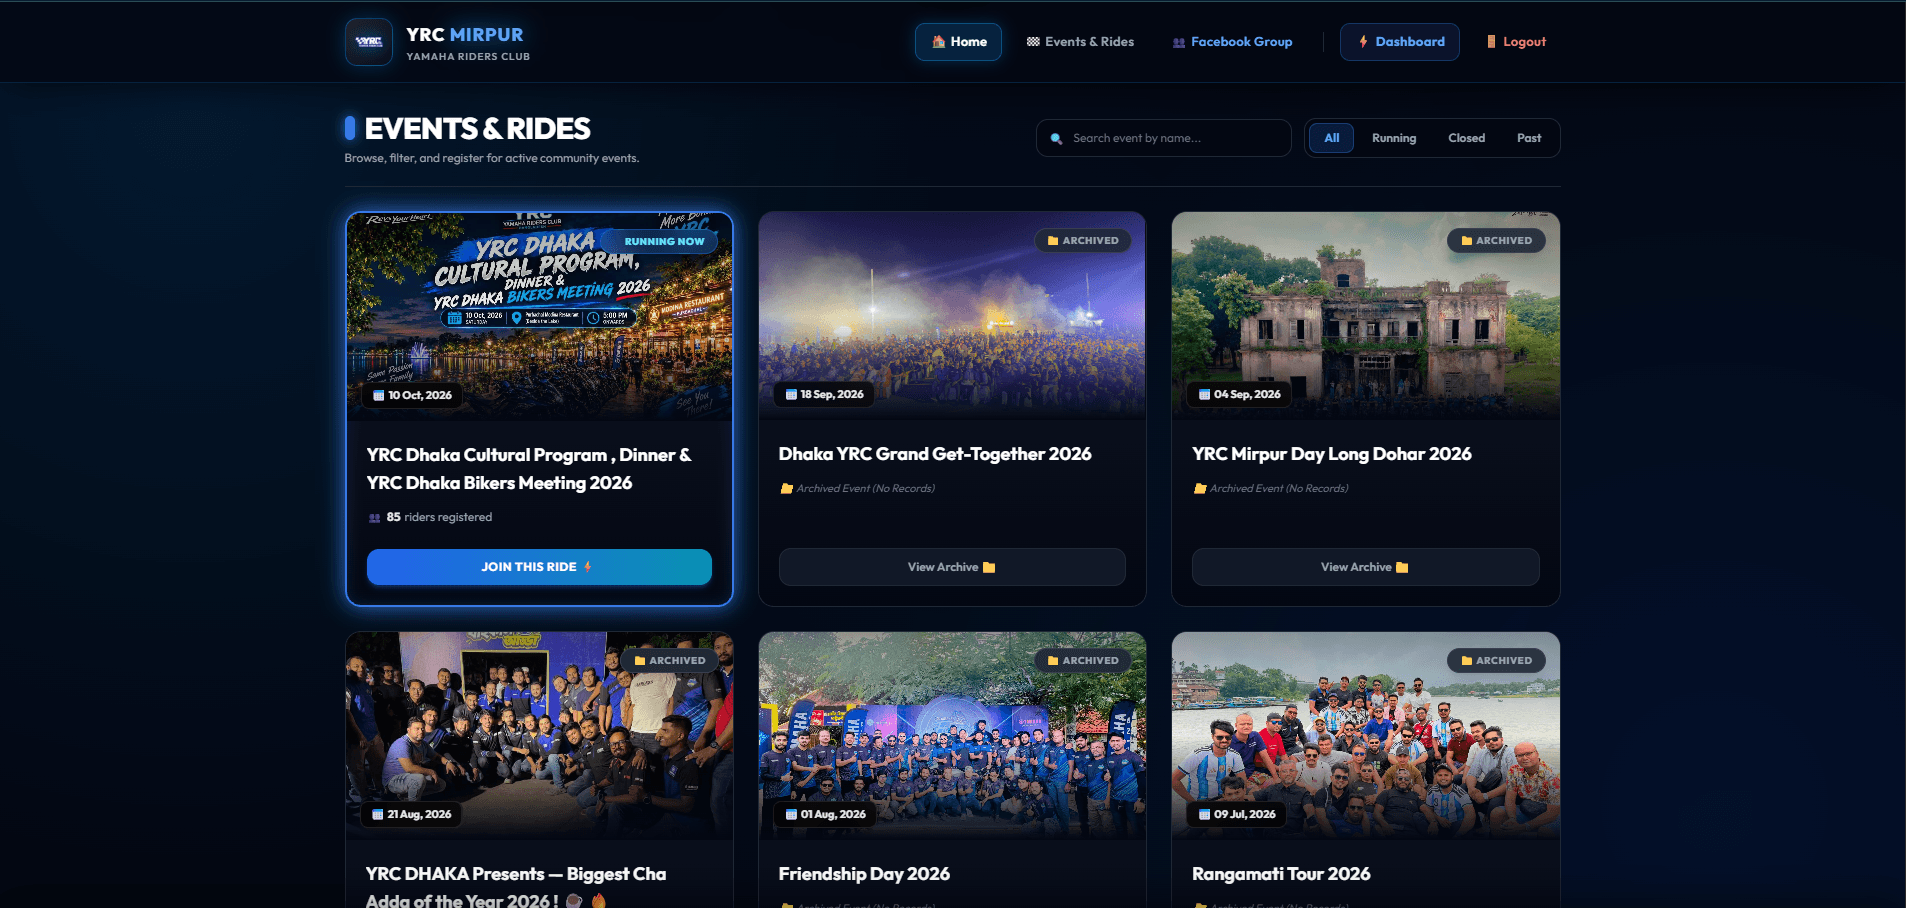Open the Facebook Group link

(1232, 42)
